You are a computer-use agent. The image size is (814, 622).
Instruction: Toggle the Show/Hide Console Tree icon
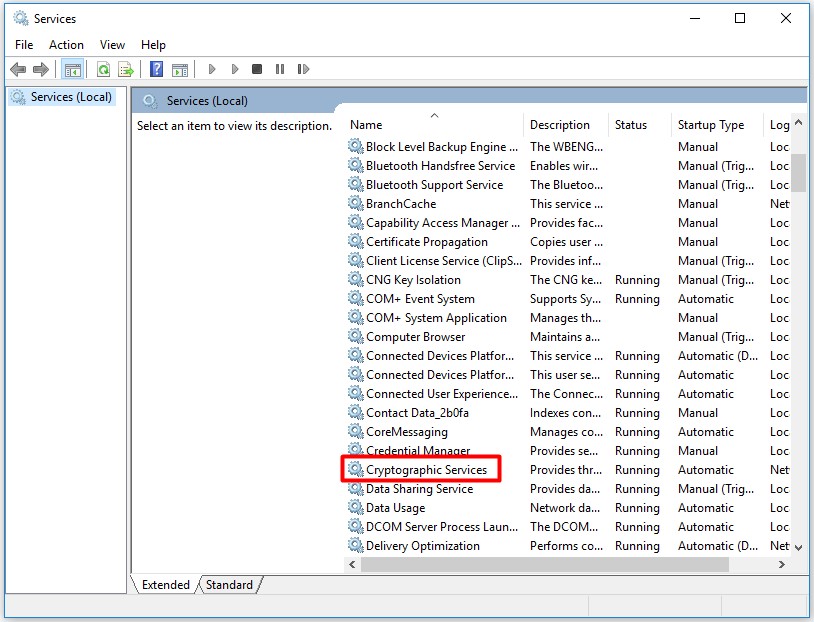pos(71,68)
